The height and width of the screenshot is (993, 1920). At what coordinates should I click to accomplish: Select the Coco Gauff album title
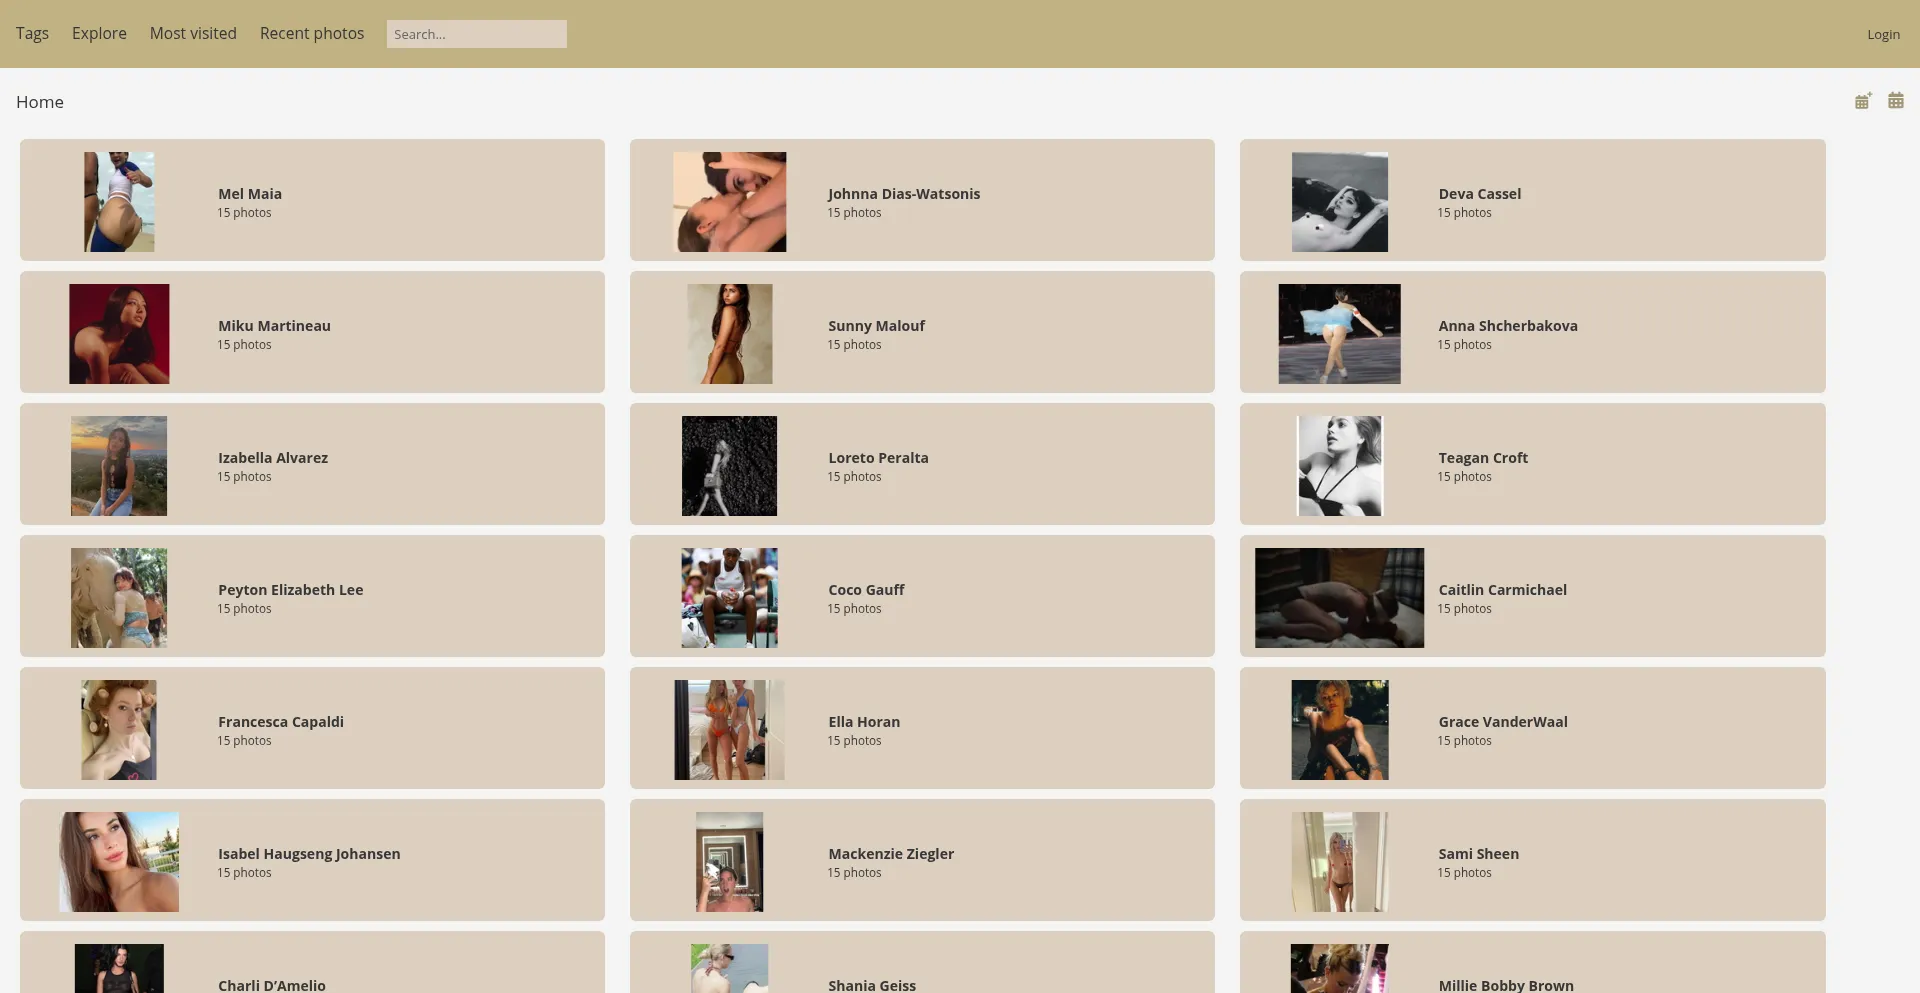pos(866,590)
